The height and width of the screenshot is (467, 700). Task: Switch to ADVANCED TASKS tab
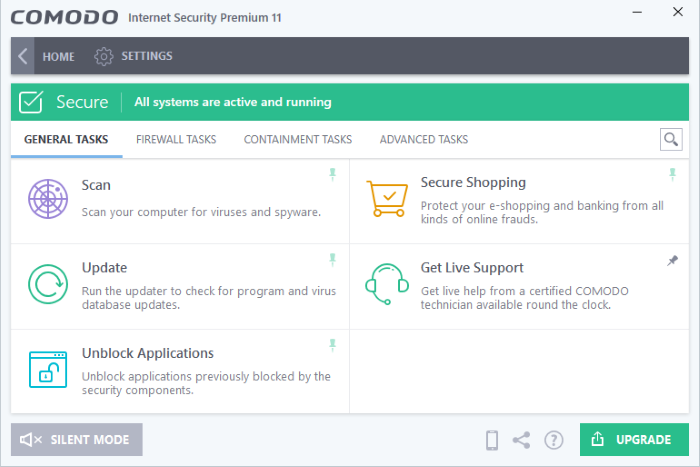(424, 140)
